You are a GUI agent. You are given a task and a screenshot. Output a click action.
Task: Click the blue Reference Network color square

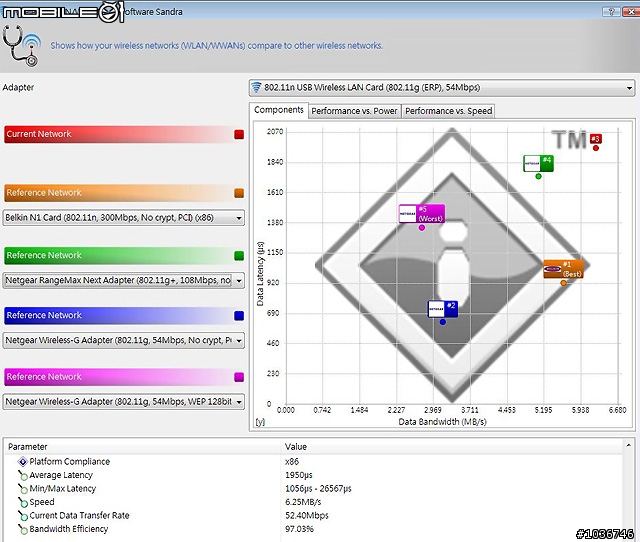239,315
